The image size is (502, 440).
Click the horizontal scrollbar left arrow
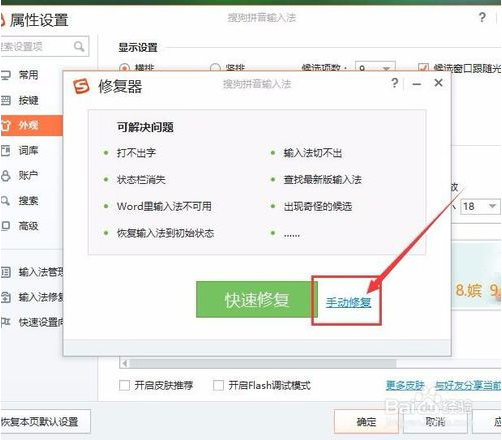tap(124, 363)
